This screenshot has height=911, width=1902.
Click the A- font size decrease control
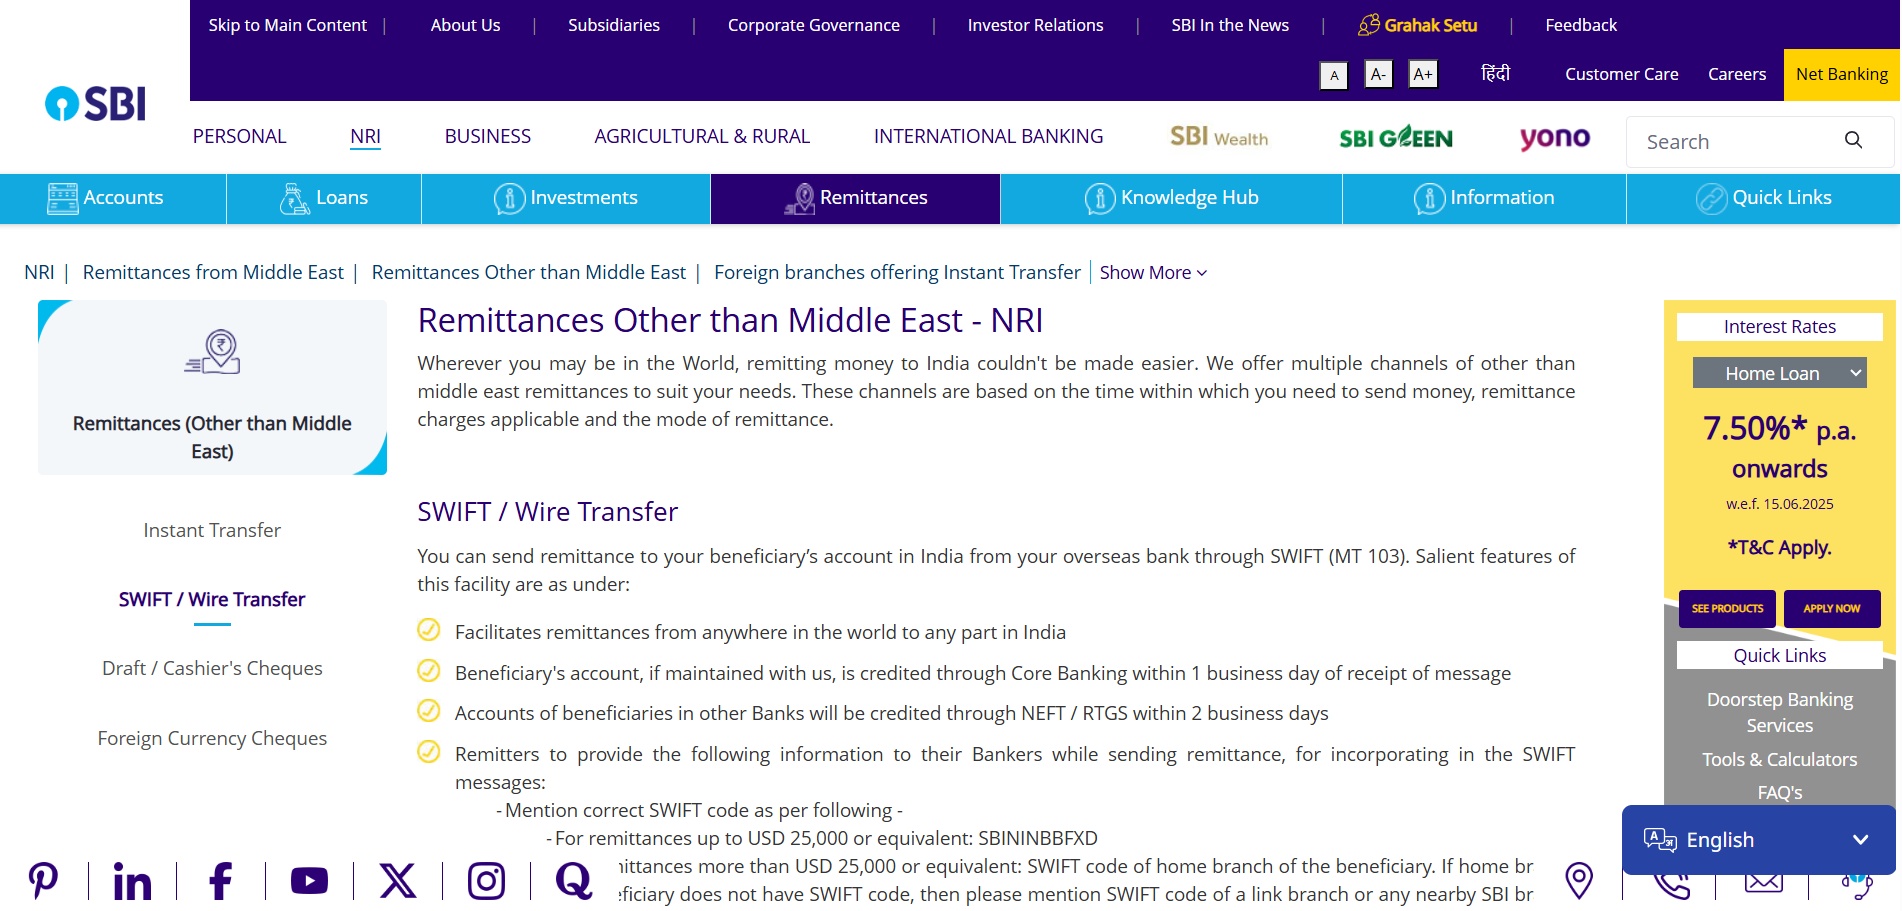click(1378, 74)
